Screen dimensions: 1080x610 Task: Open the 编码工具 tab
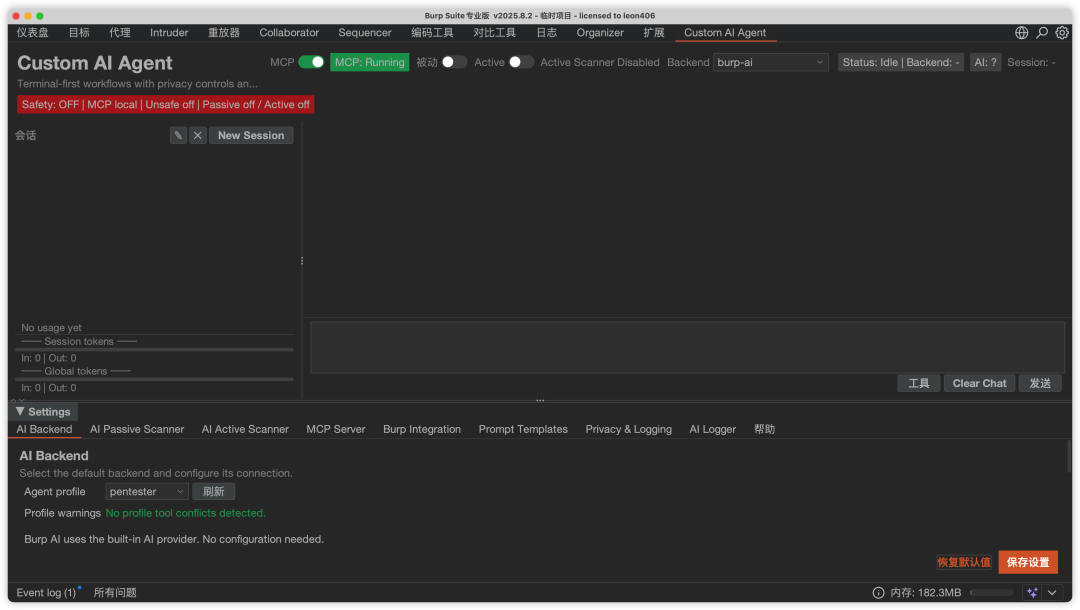433,32
